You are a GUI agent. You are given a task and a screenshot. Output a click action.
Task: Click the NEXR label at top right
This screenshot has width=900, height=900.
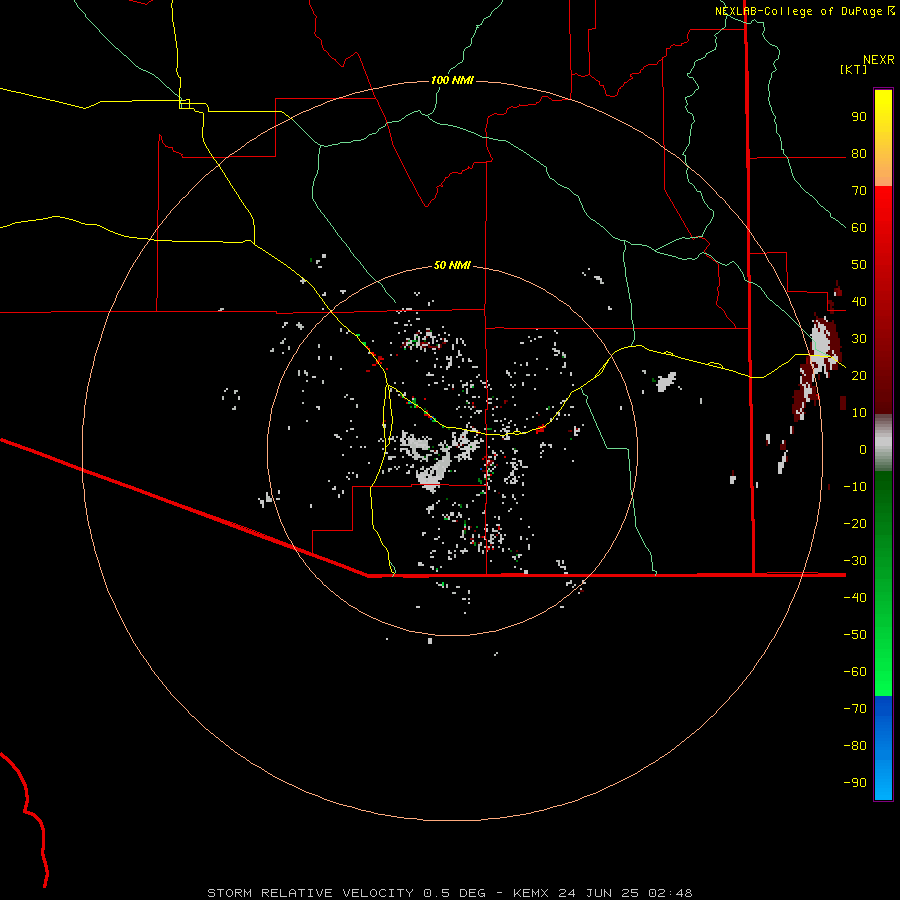pyautogui.click(x=879, y=60)
